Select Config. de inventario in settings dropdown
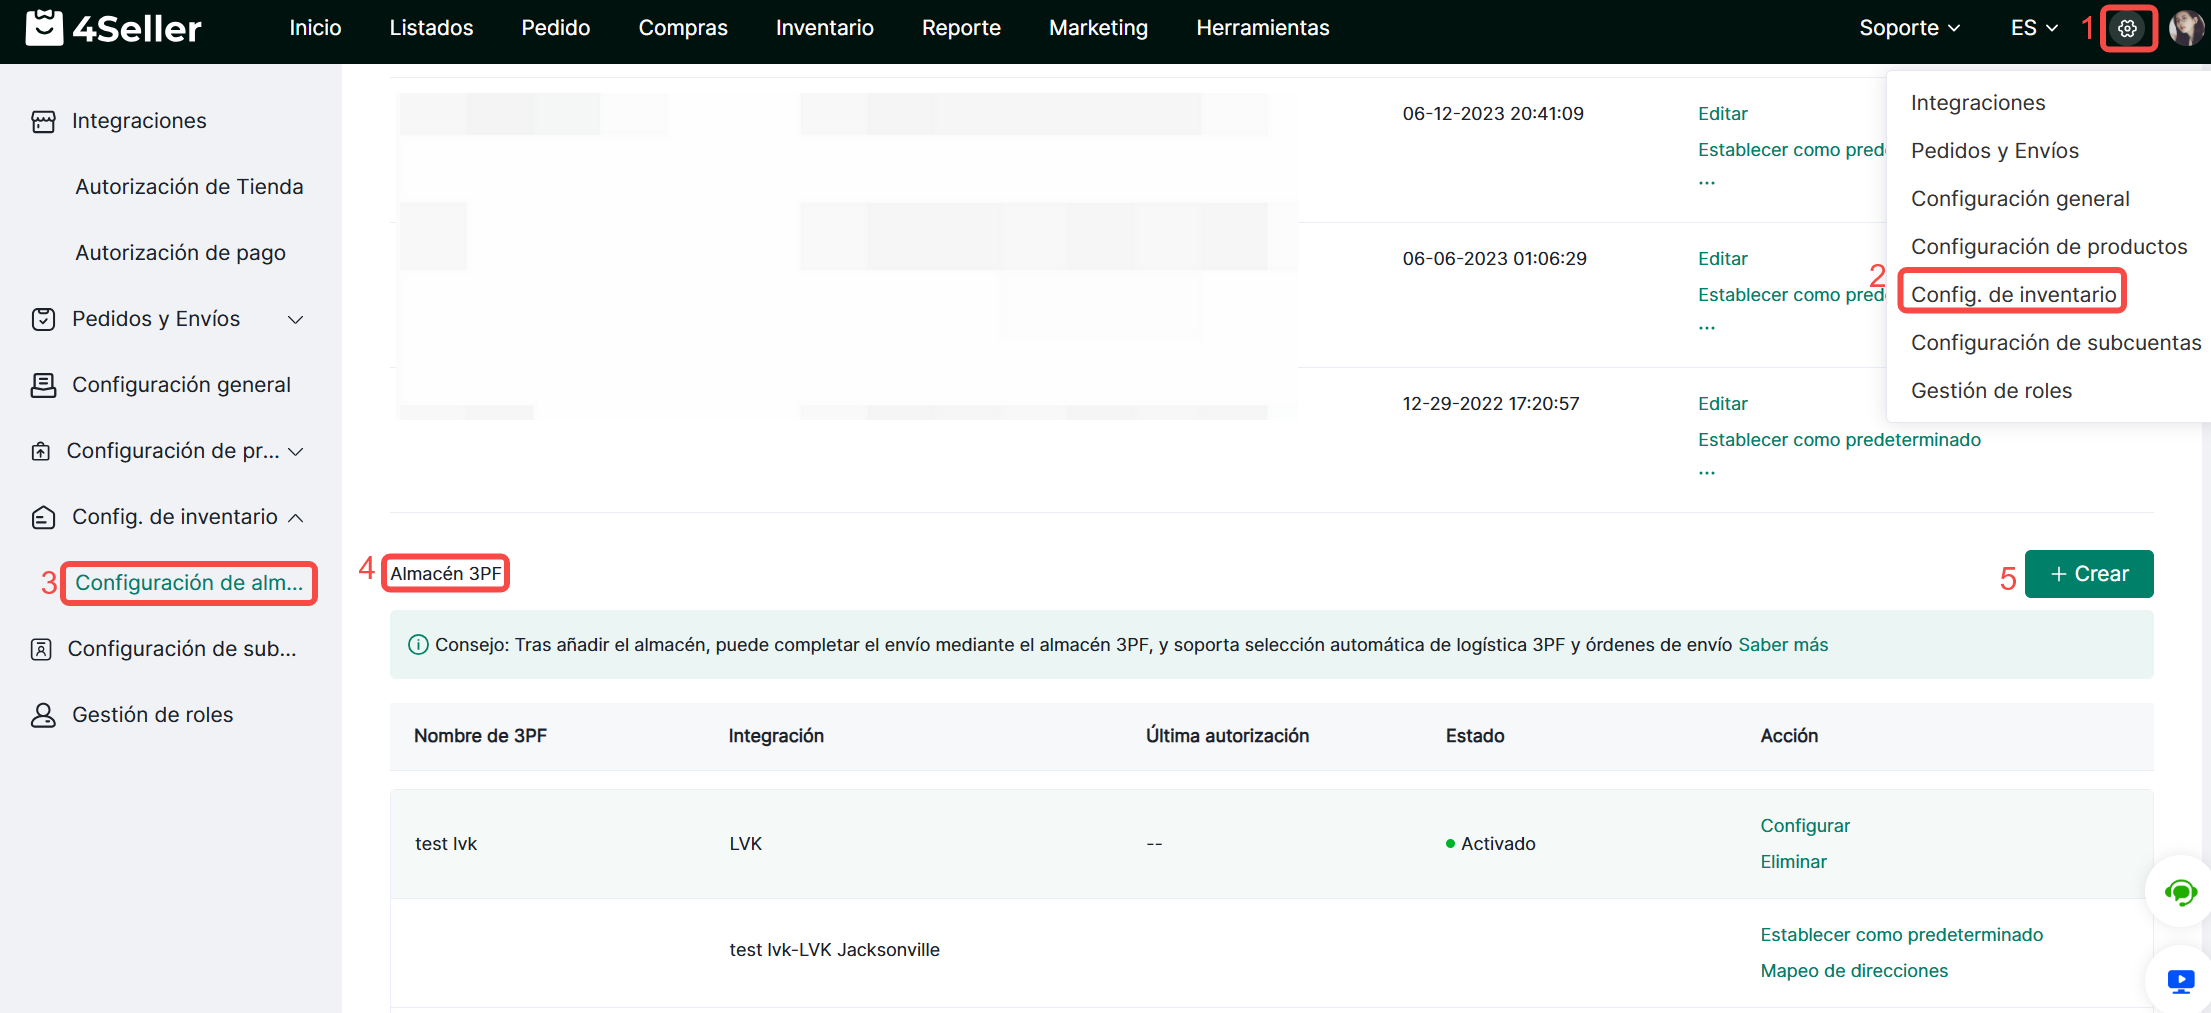The height and width of the screenshot is (1013, 2211). coord(2013,294)
